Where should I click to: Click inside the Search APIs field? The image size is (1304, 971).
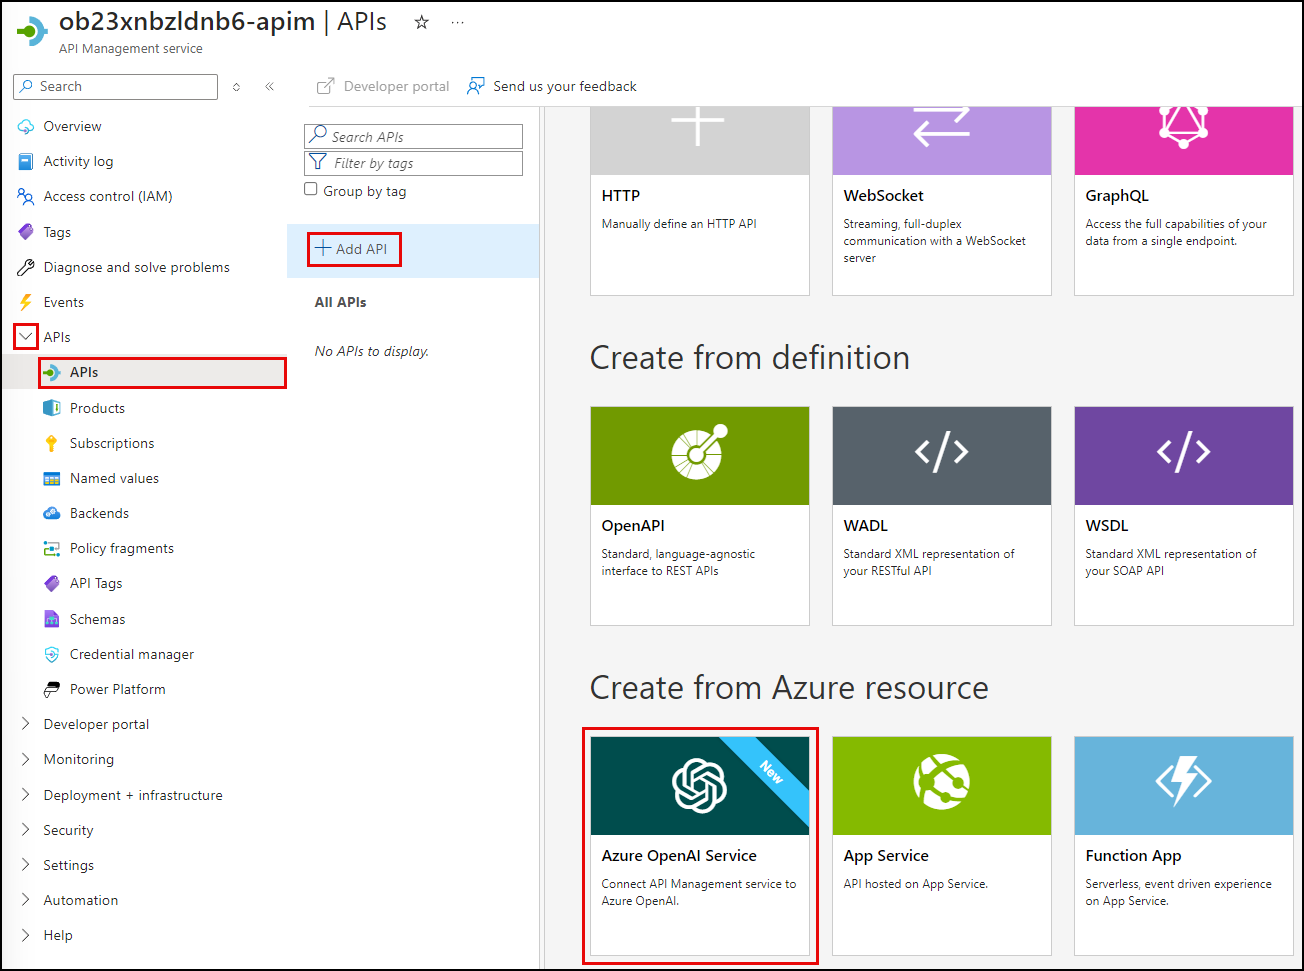pos(413,136)
